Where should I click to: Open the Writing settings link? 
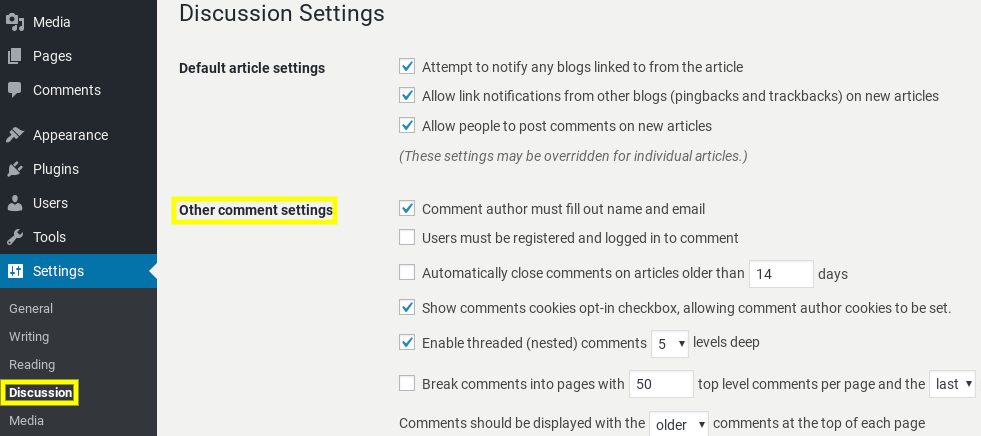29,337
